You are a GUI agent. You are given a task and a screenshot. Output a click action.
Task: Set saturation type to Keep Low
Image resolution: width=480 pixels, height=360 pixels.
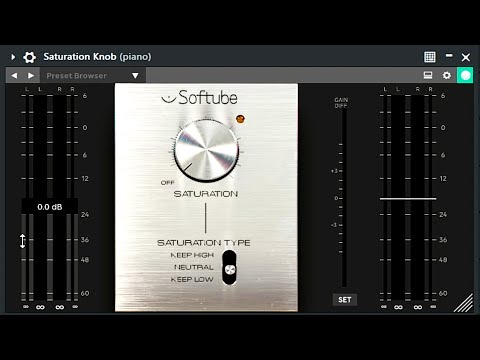click(x=192, y=279)
